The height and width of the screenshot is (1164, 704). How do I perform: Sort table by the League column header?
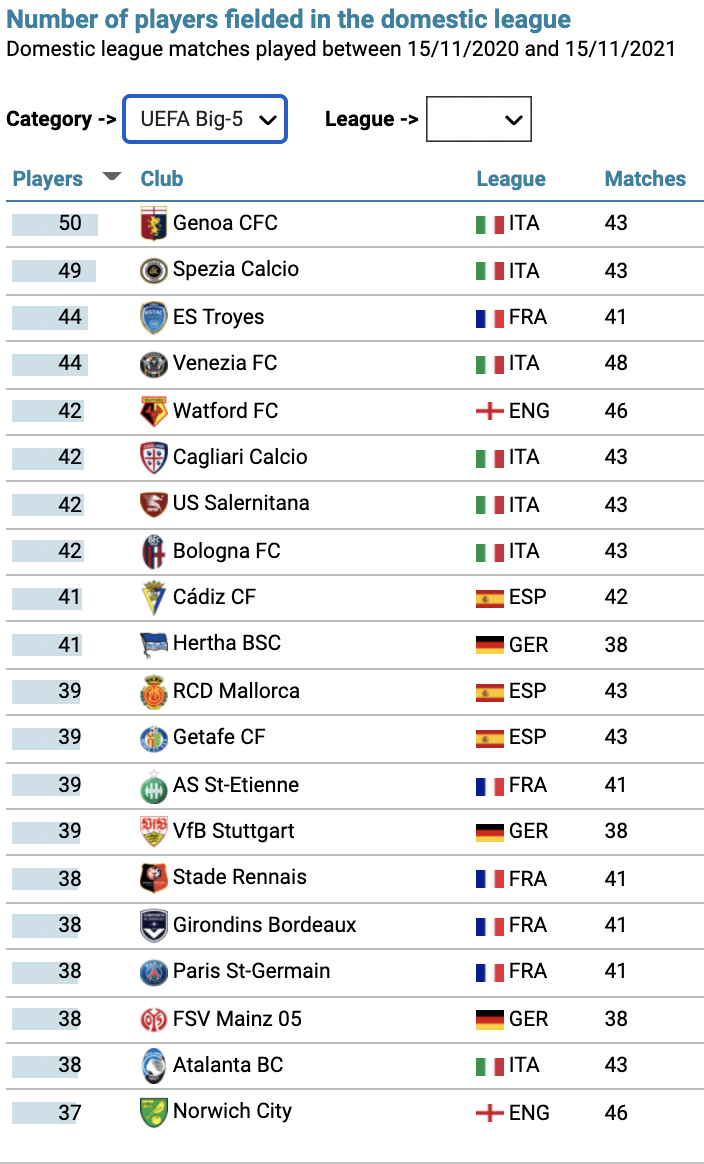(511, 179)
